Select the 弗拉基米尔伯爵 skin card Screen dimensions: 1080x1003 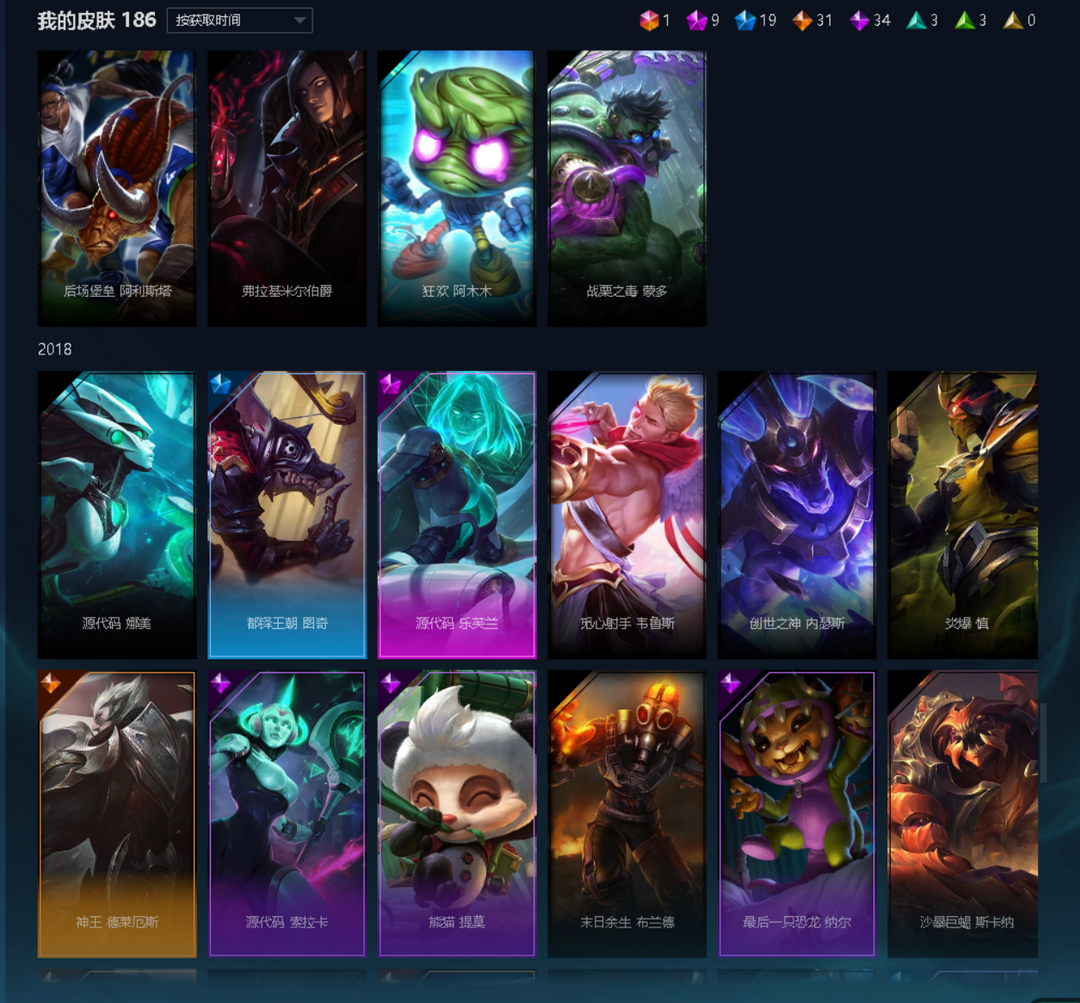[x=287, y=187]
